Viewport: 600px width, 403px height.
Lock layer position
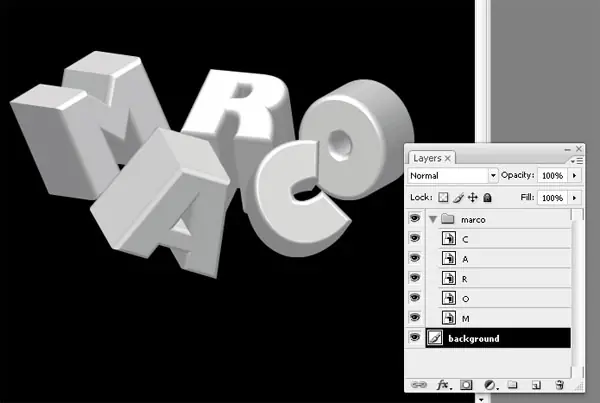click(x=473, y=198)
